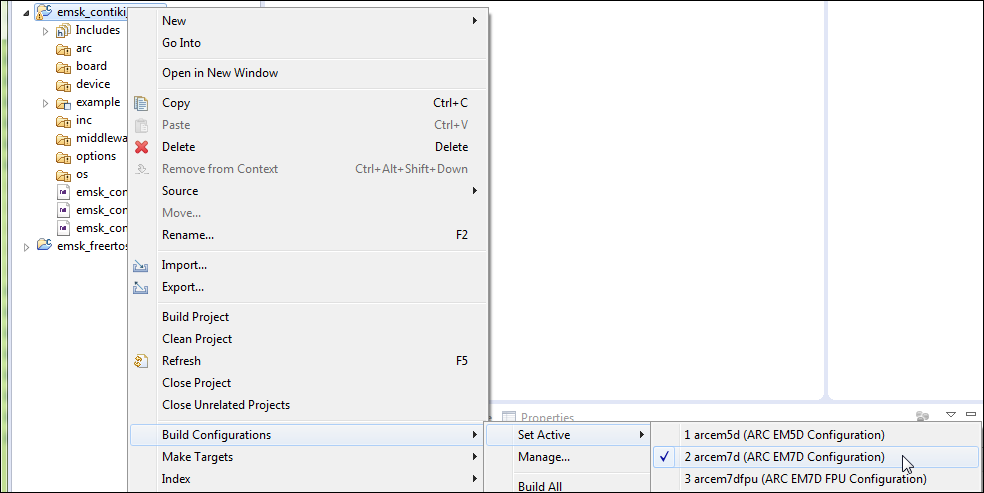
Task: Minimize the Properties panel
Action: (x=971, y=414)
